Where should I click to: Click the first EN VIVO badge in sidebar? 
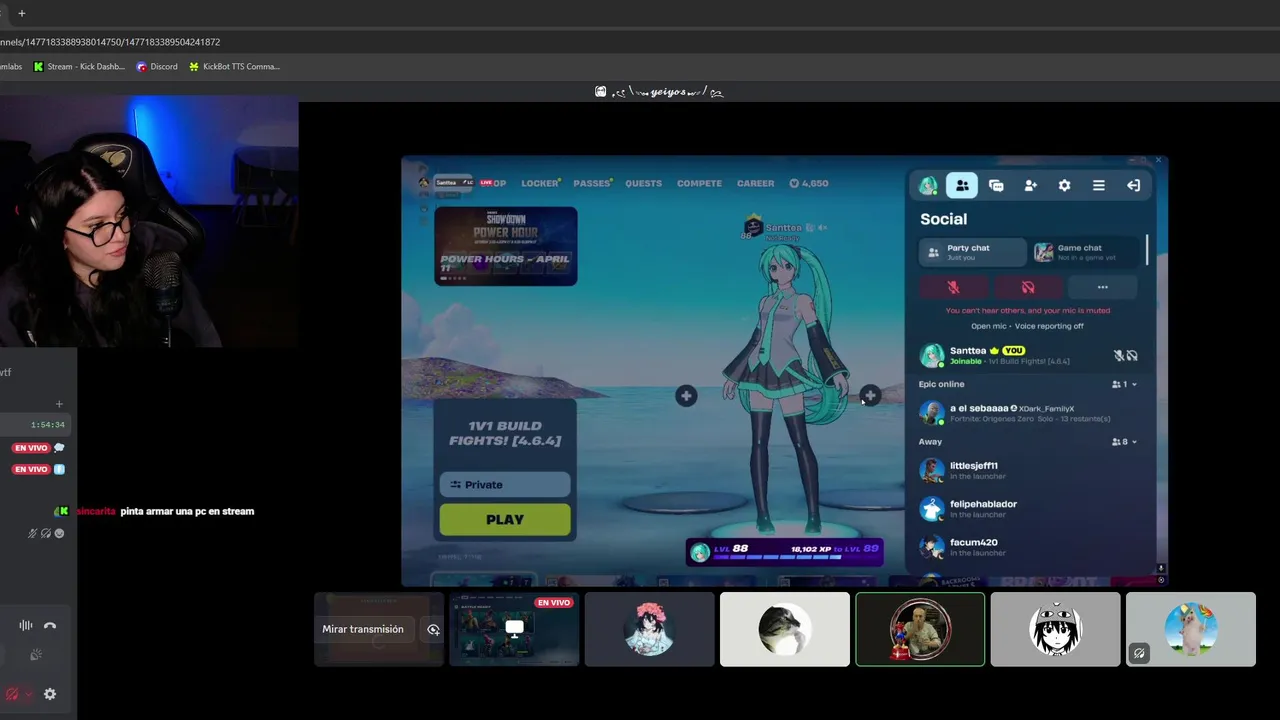(31, 448)
